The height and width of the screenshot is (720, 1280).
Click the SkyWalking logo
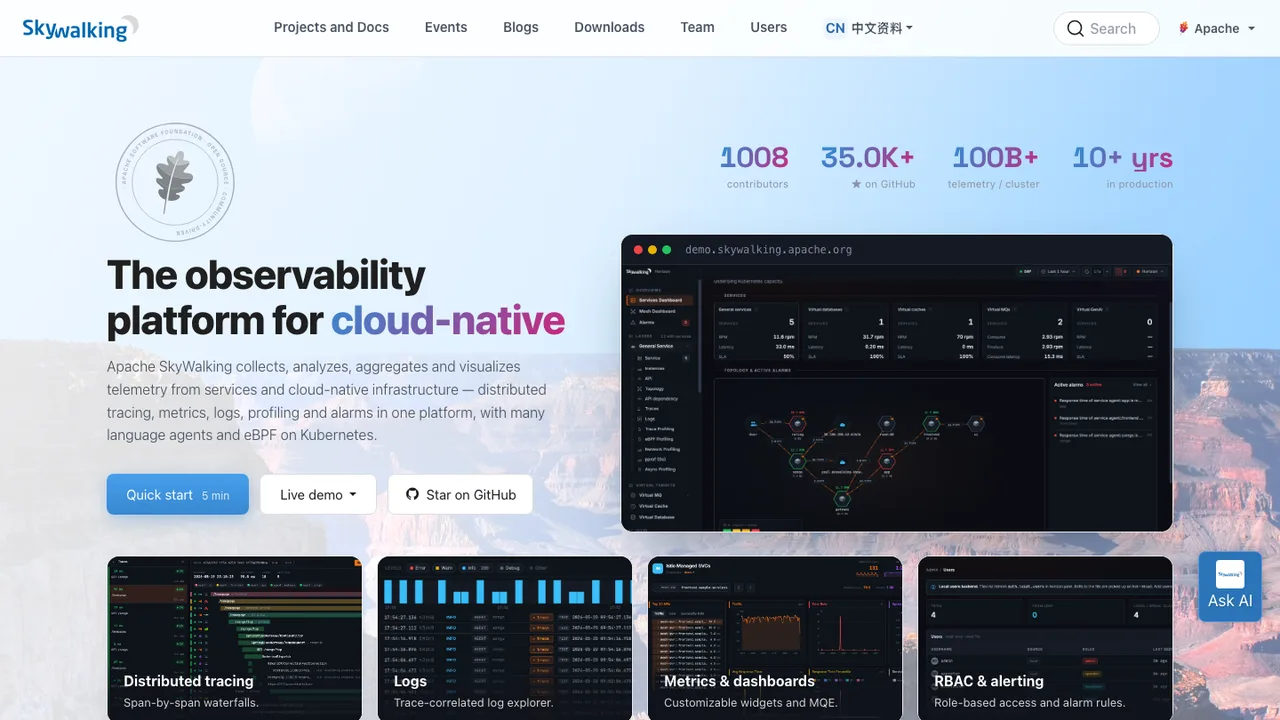click(x=80, y=28)
